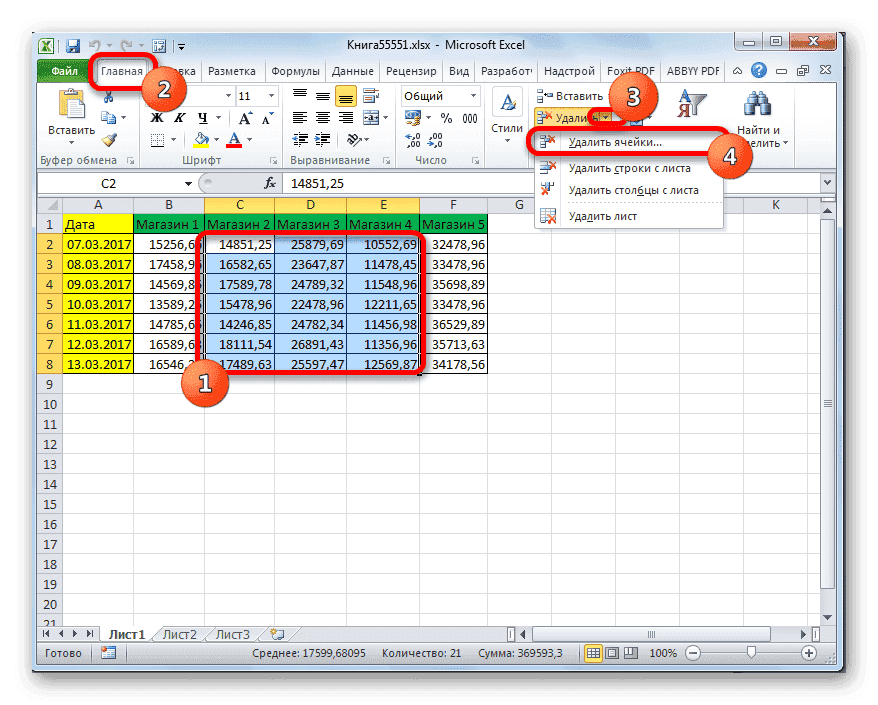Toggle underline formatting with Ч icon
Image resolution: width=878 pixels, height=705 pixels.
201,118
